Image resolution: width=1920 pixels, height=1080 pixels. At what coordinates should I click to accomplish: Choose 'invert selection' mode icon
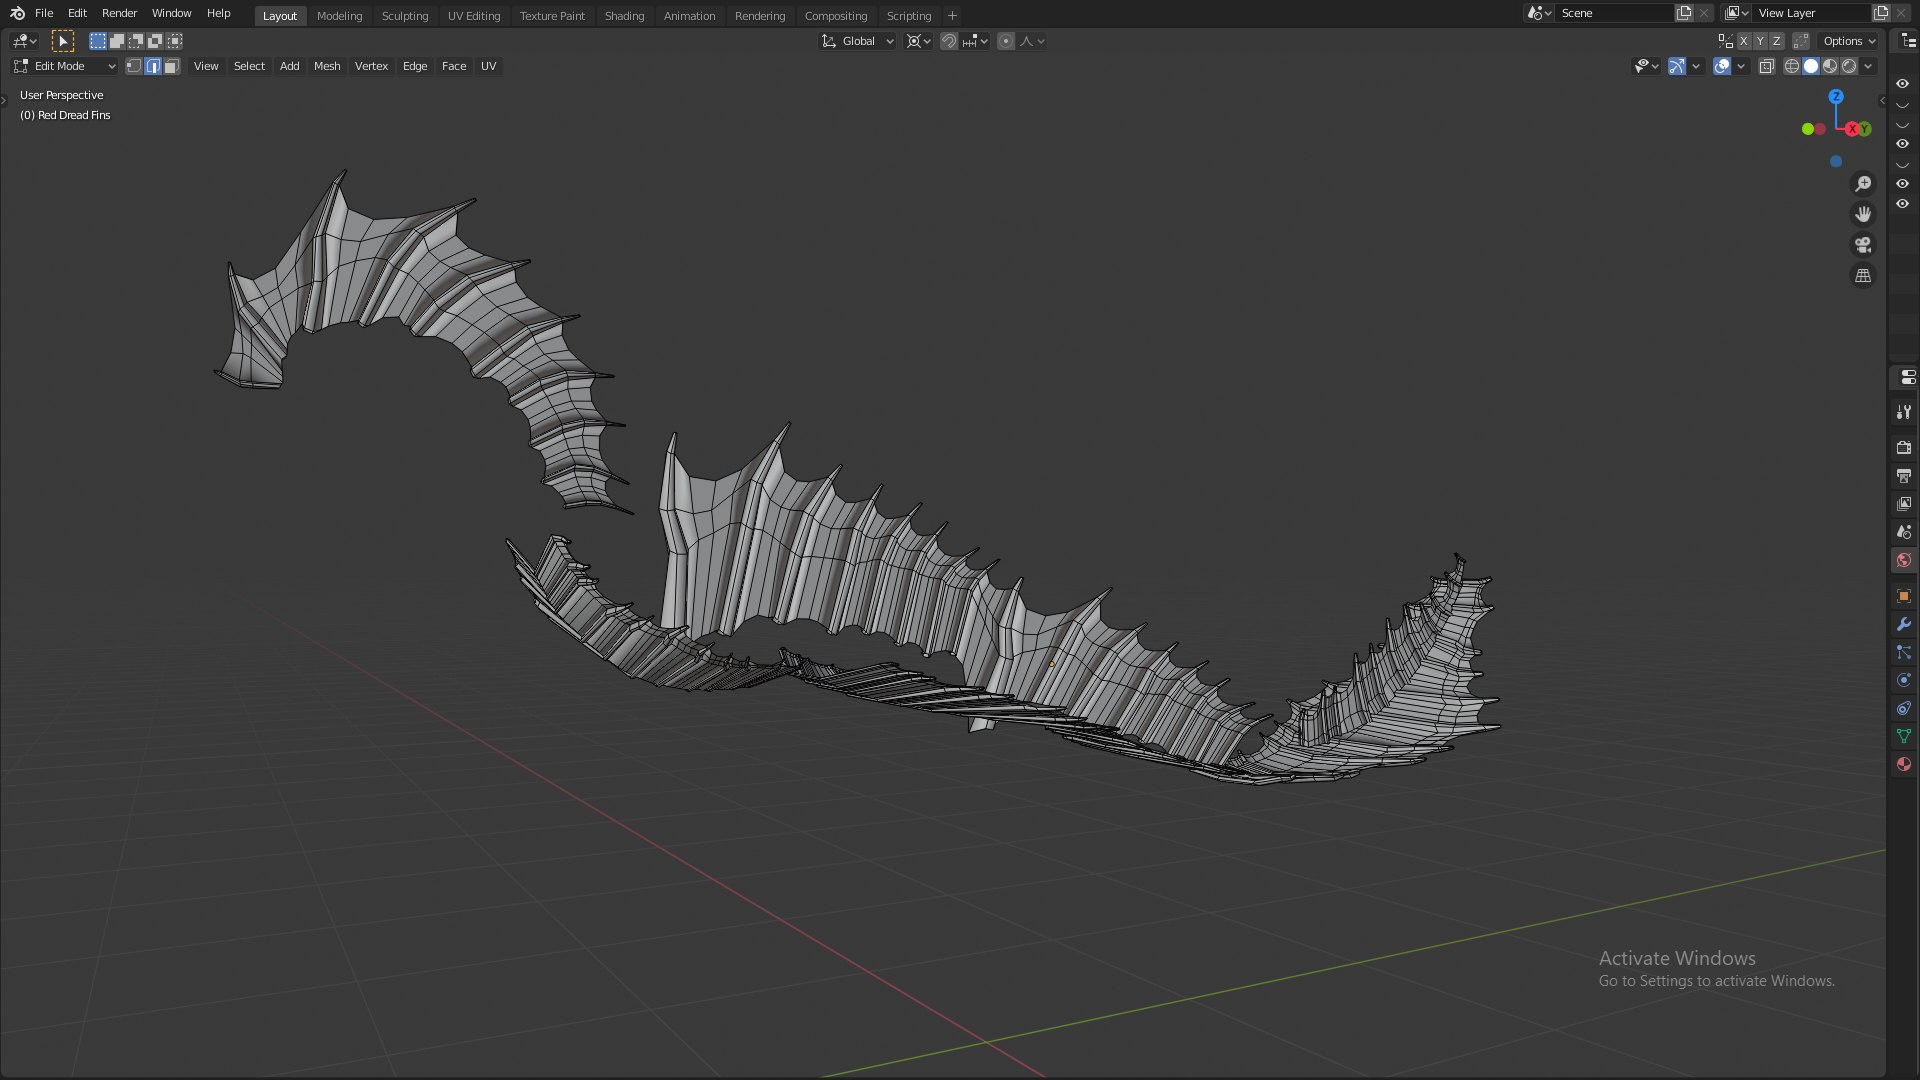[x=155, y=41]
